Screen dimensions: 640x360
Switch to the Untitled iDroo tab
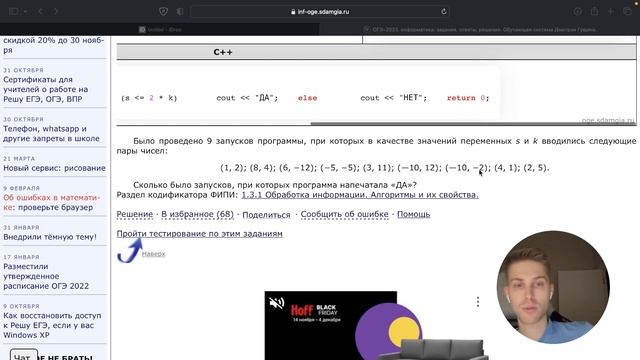tap(160, 29)
